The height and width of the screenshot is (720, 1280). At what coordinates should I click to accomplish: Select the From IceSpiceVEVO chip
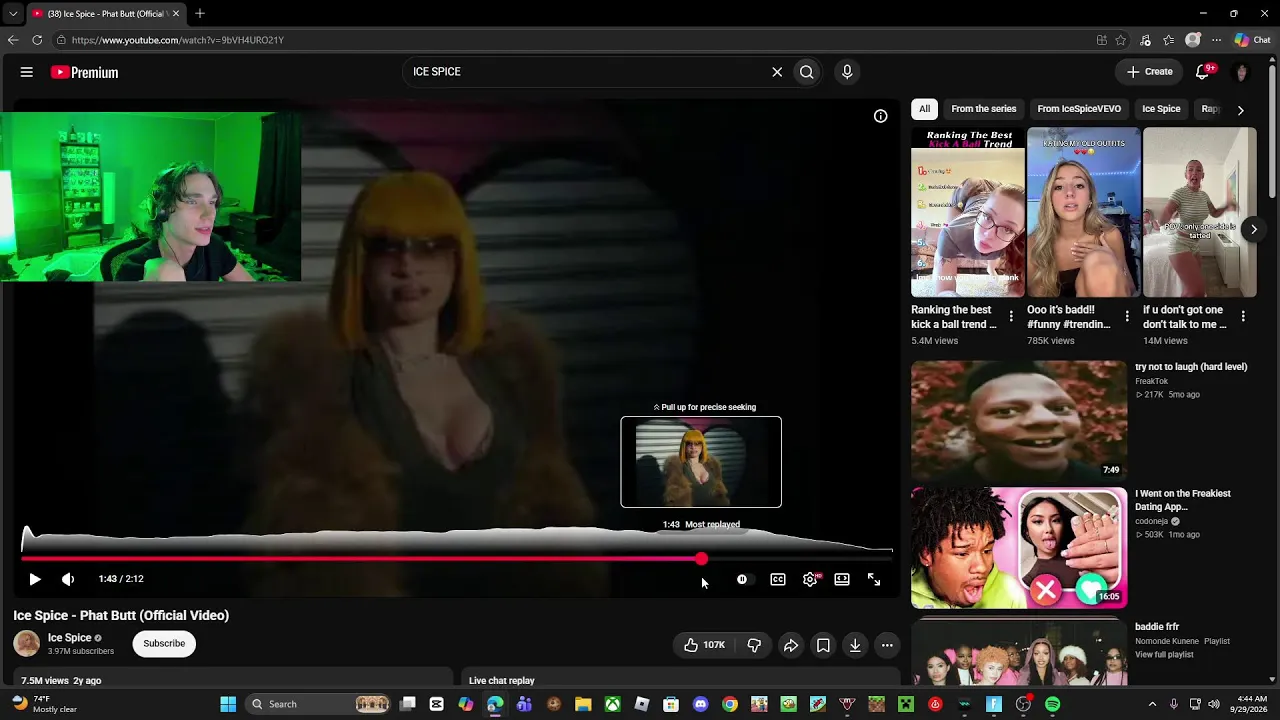(1079, 109)
